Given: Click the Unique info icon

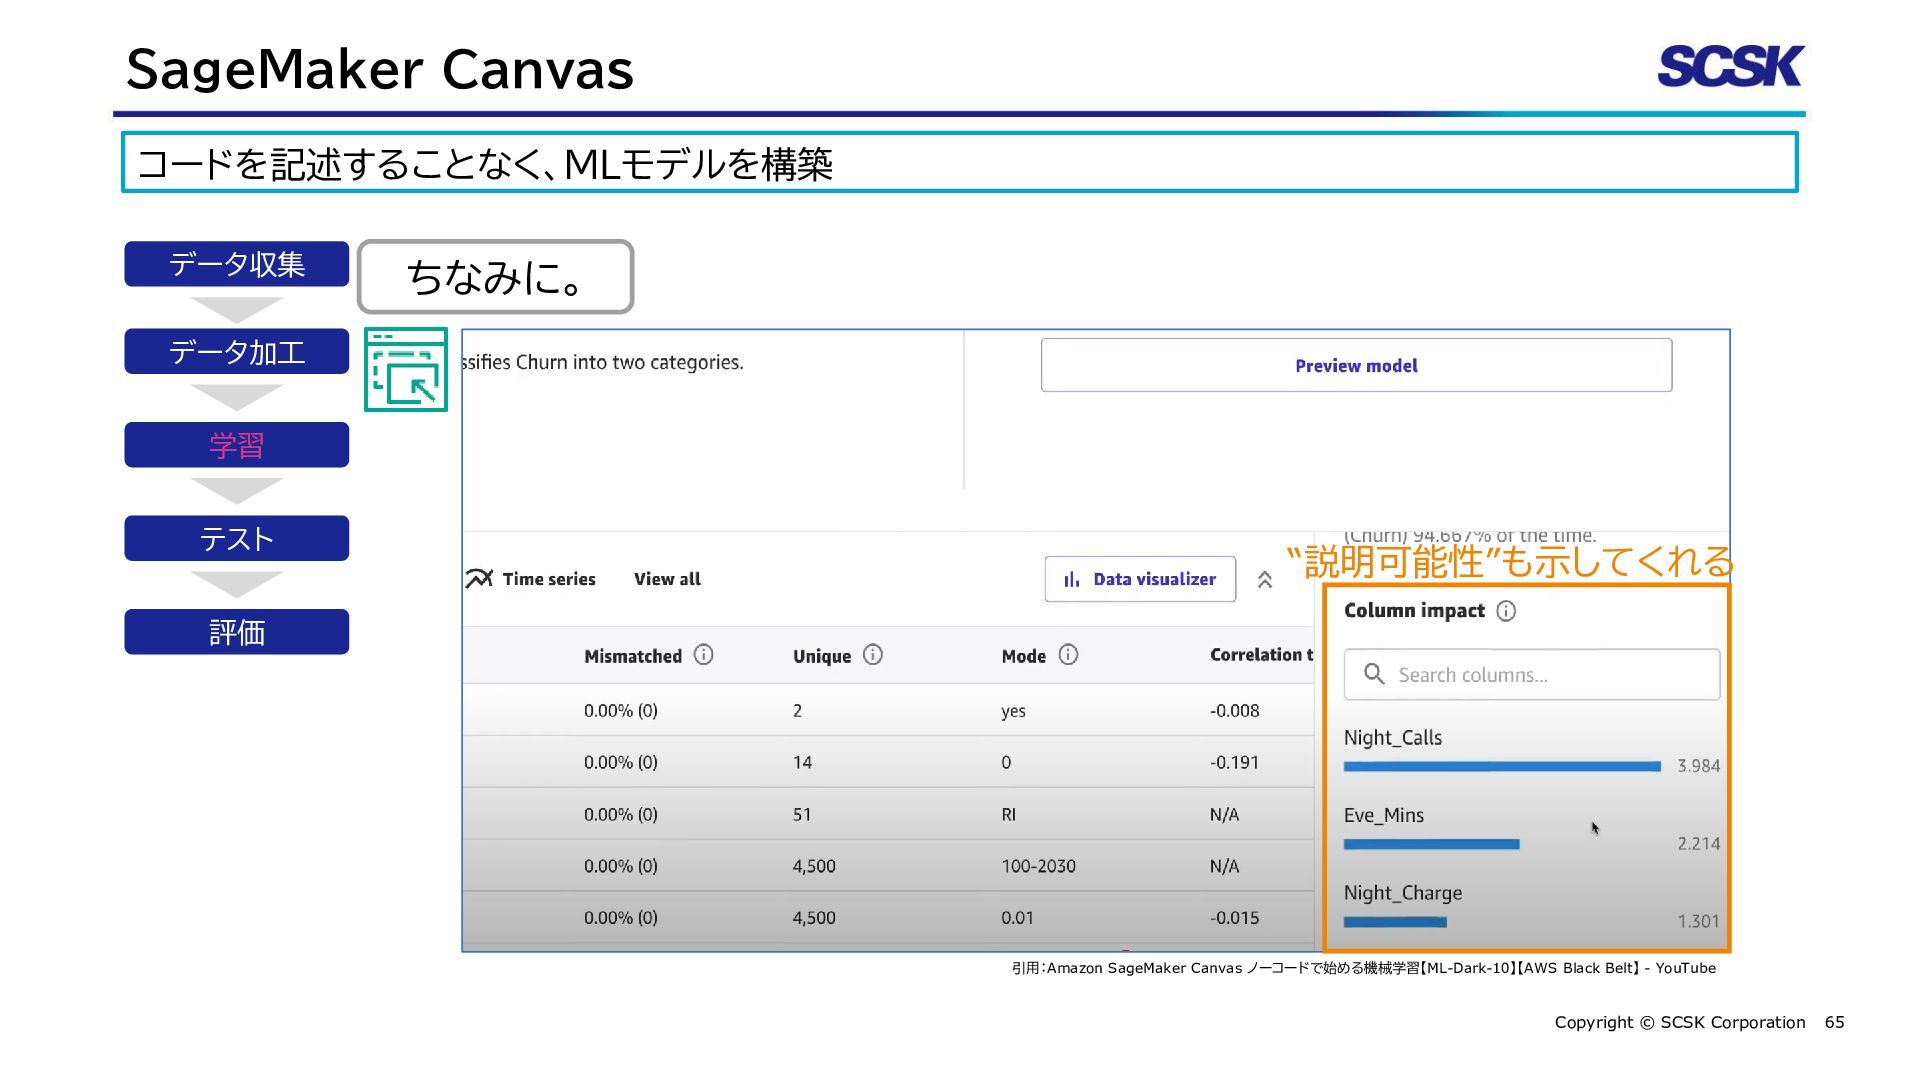Looking at the screenshot, I should click(873, 655).
